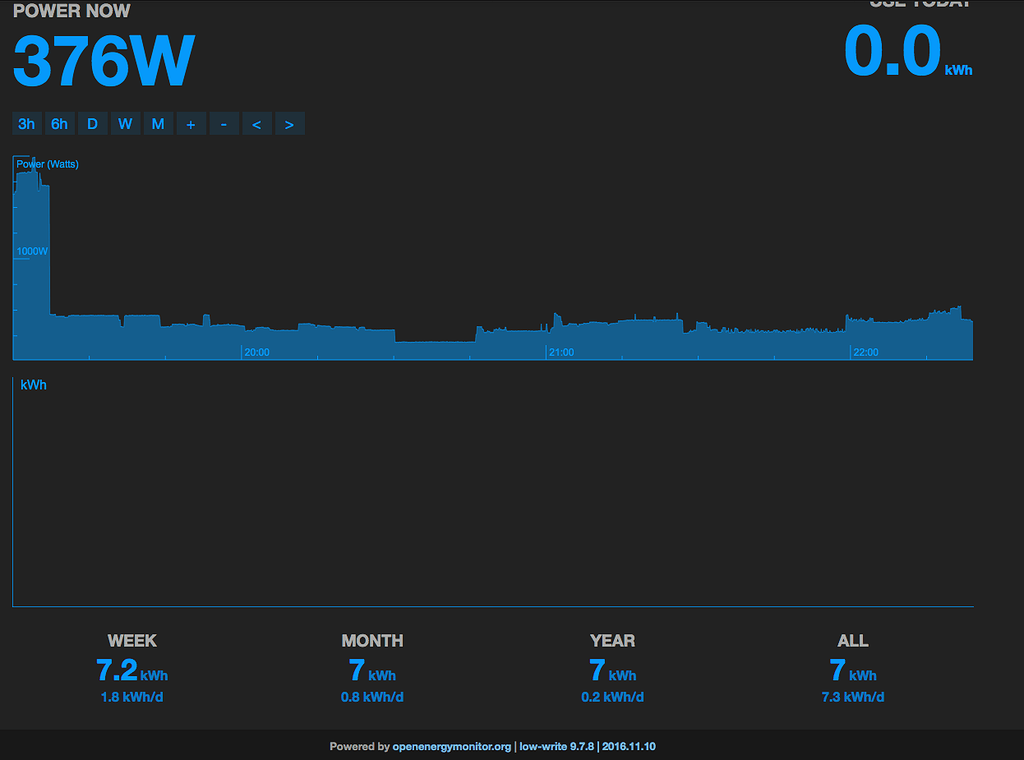Viewport: 1024px width, 760px height.
Task: Pan forward with the > arrow button
Action: [289, 123]
